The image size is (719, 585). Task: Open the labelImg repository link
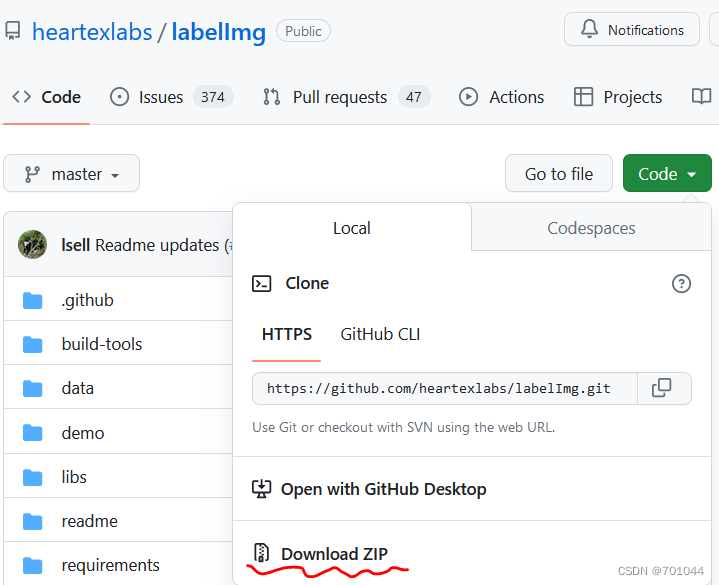tap(219, 33)
